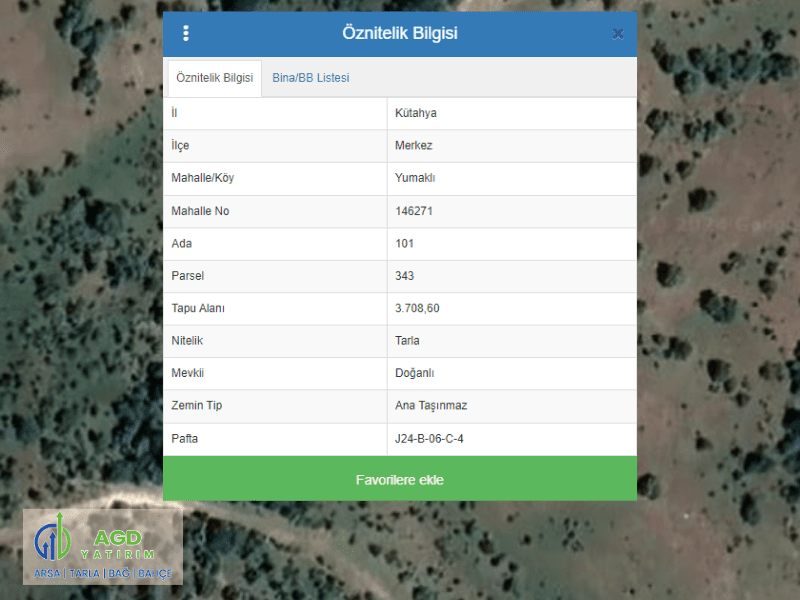The height and width of the screenshot is (600, 800).
Task: Close the Öznitelik Bilgisi dialog
Action: point(618,33)
